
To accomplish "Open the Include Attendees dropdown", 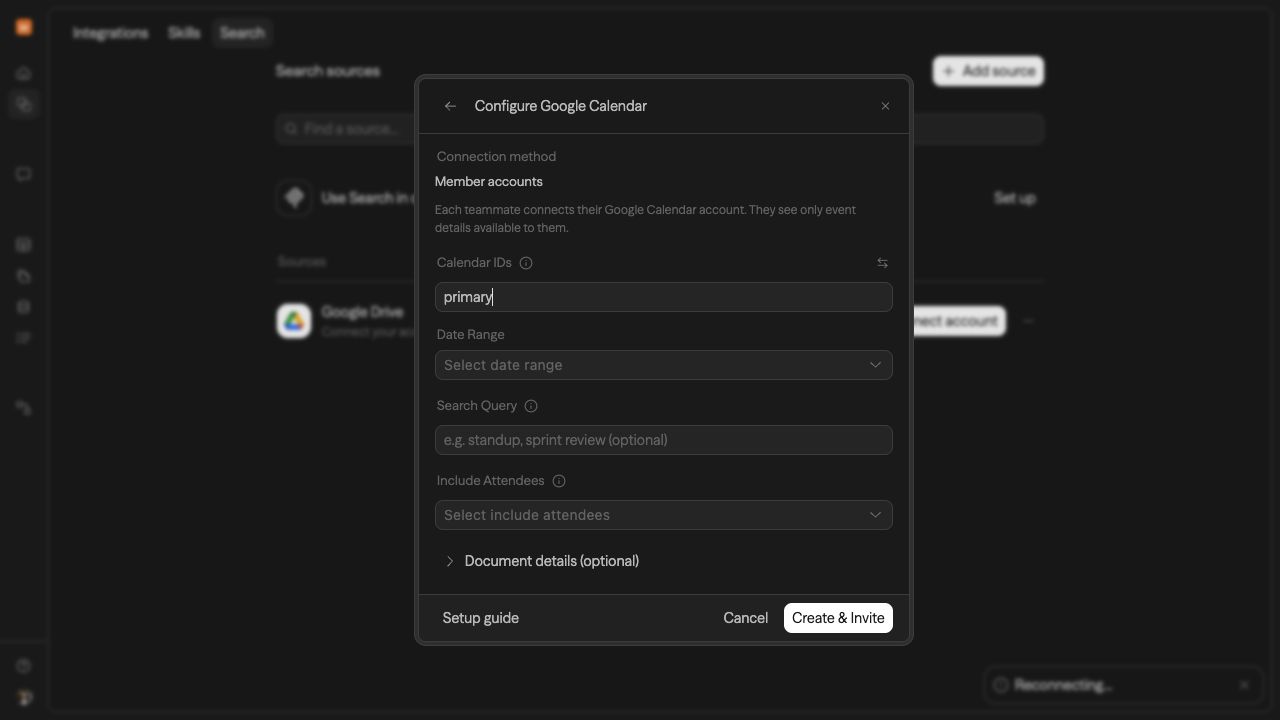I will point(664,515).
